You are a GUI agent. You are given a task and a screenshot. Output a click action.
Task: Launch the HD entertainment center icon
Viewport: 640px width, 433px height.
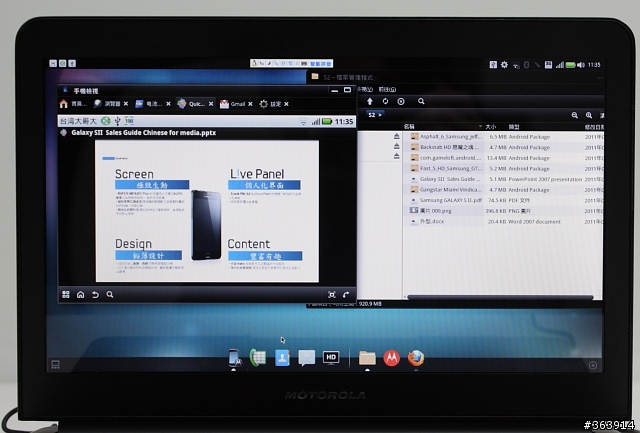pyautogui.click(x=331, y=358)
